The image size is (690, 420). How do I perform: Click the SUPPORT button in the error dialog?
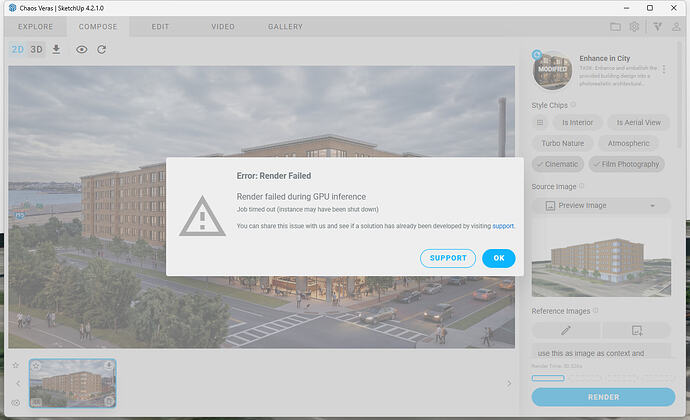(448, 258)
